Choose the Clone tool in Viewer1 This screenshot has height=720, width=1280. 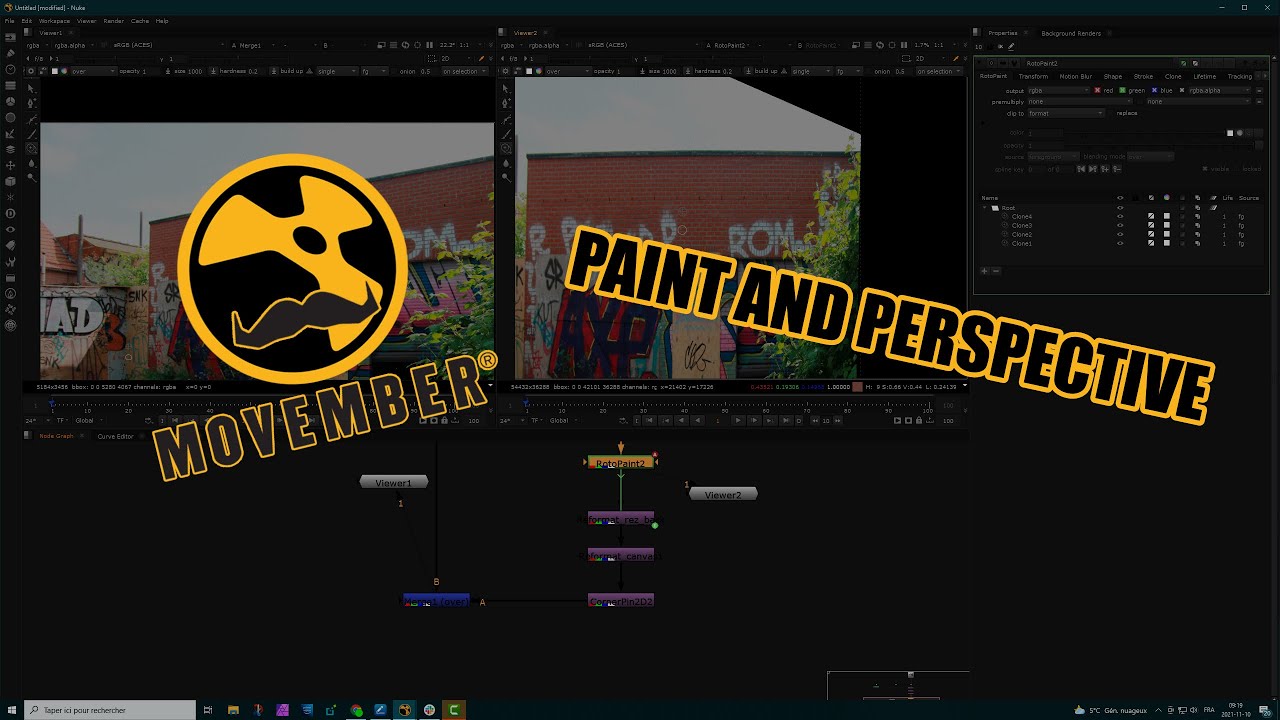coord(31,148)
